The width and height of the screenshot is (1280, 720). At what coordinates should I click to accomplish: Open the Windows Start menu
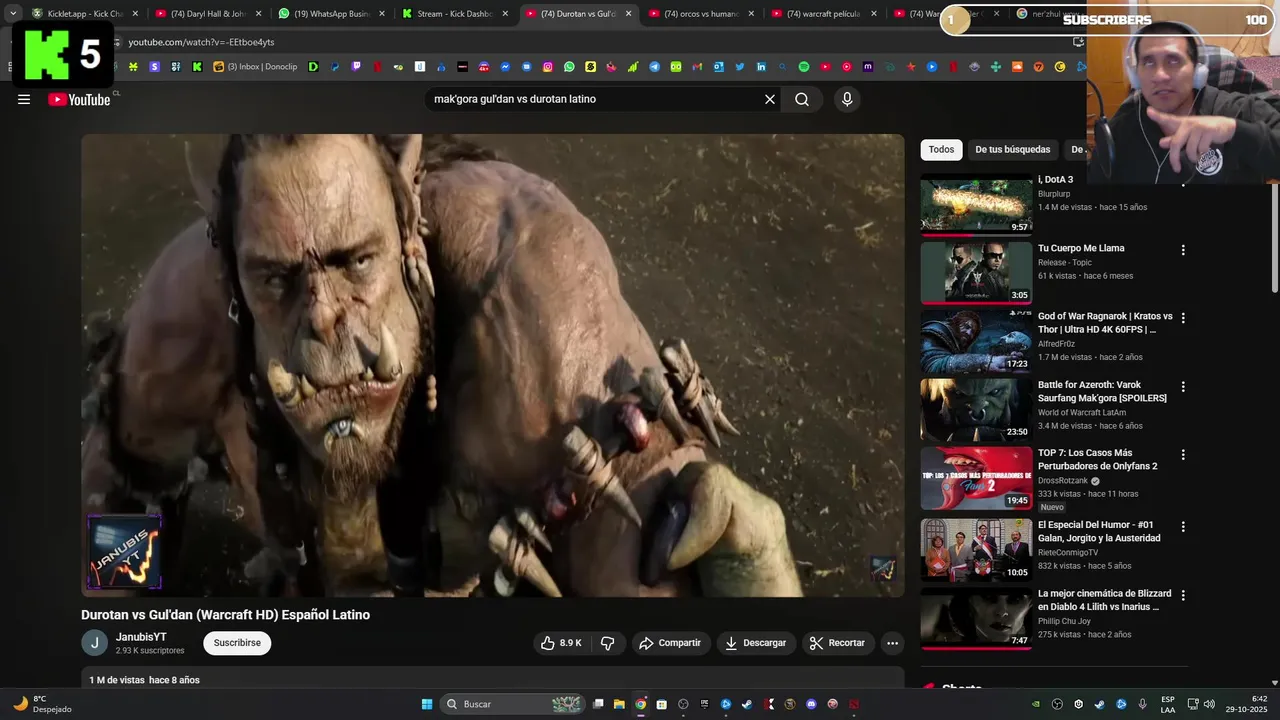(427, 704)
